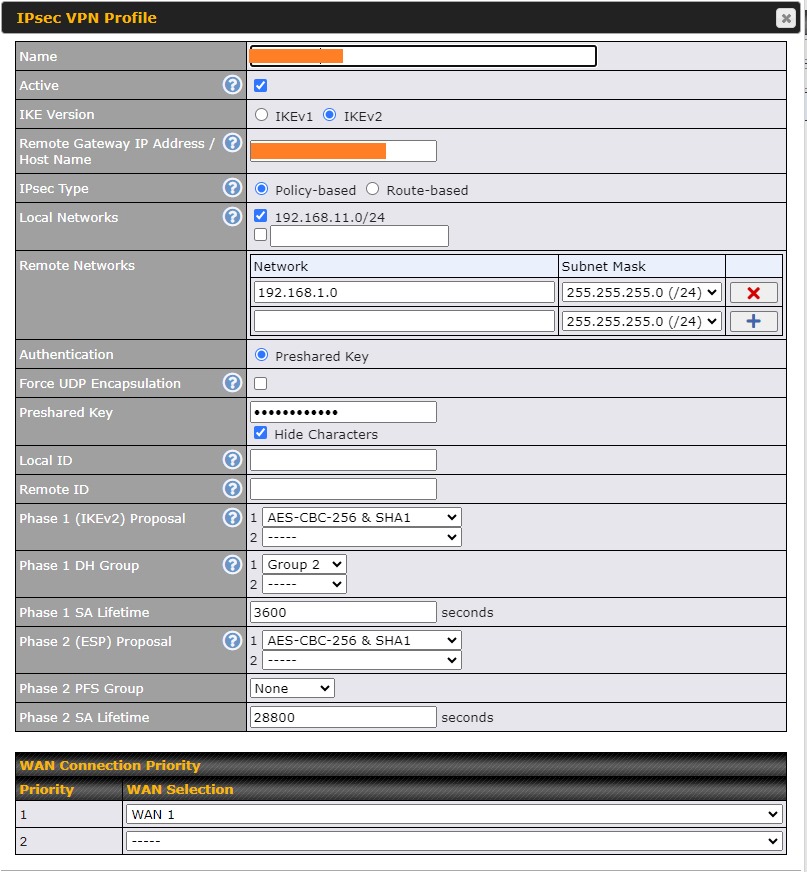This screenshot has height=872, width=807.
Task: Select the IKEv1 radio button
Action: [x=261, y=115]
